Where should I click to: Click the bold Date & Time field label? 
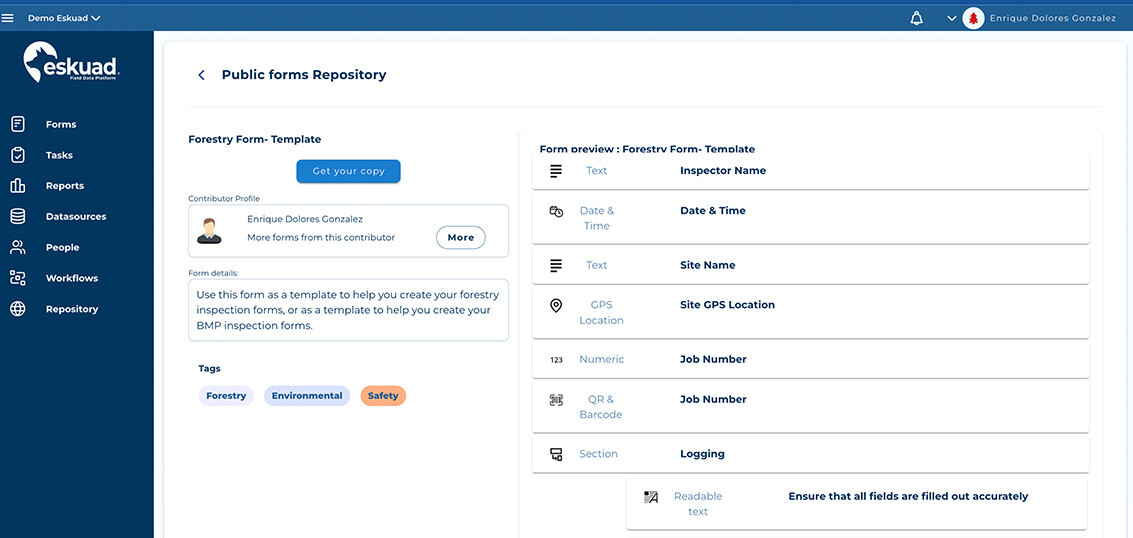click(712, 211)
